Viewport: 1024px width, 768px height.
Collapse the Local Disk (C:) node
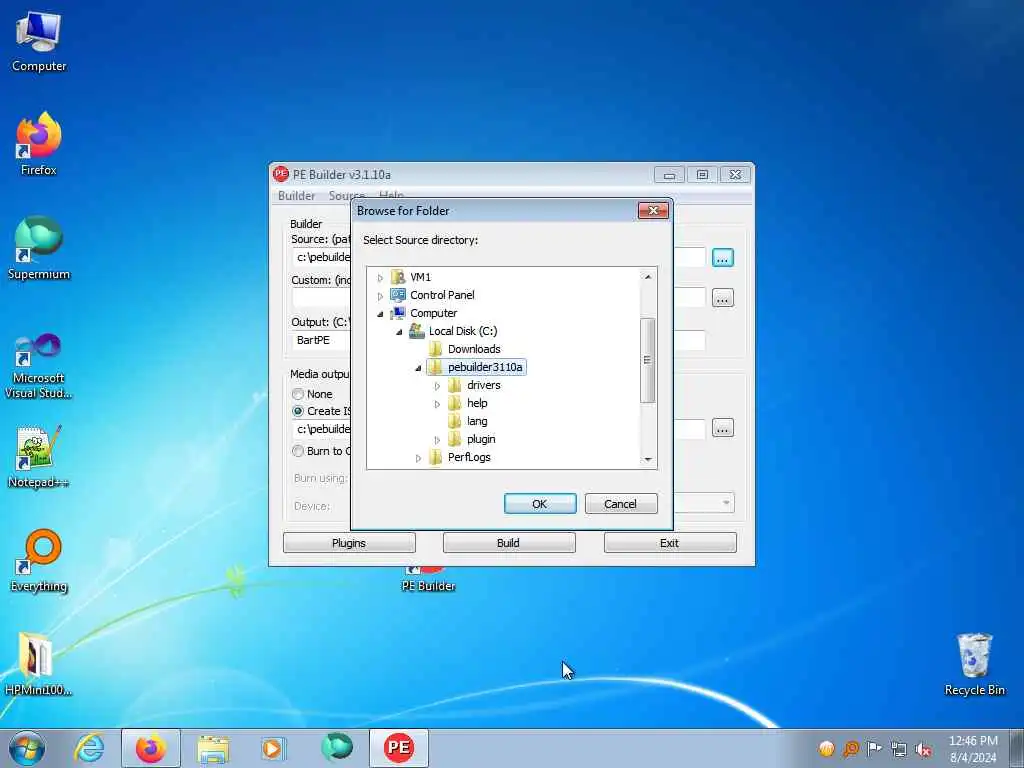click(x=399, y=332)
